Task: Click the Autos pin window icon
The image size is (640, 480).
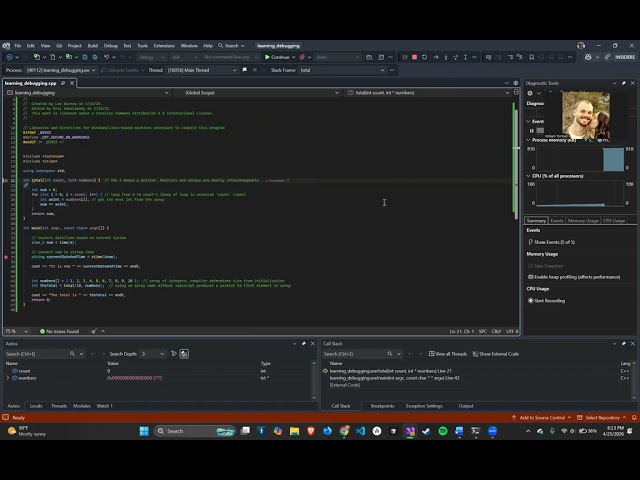Action: [304, 344]
